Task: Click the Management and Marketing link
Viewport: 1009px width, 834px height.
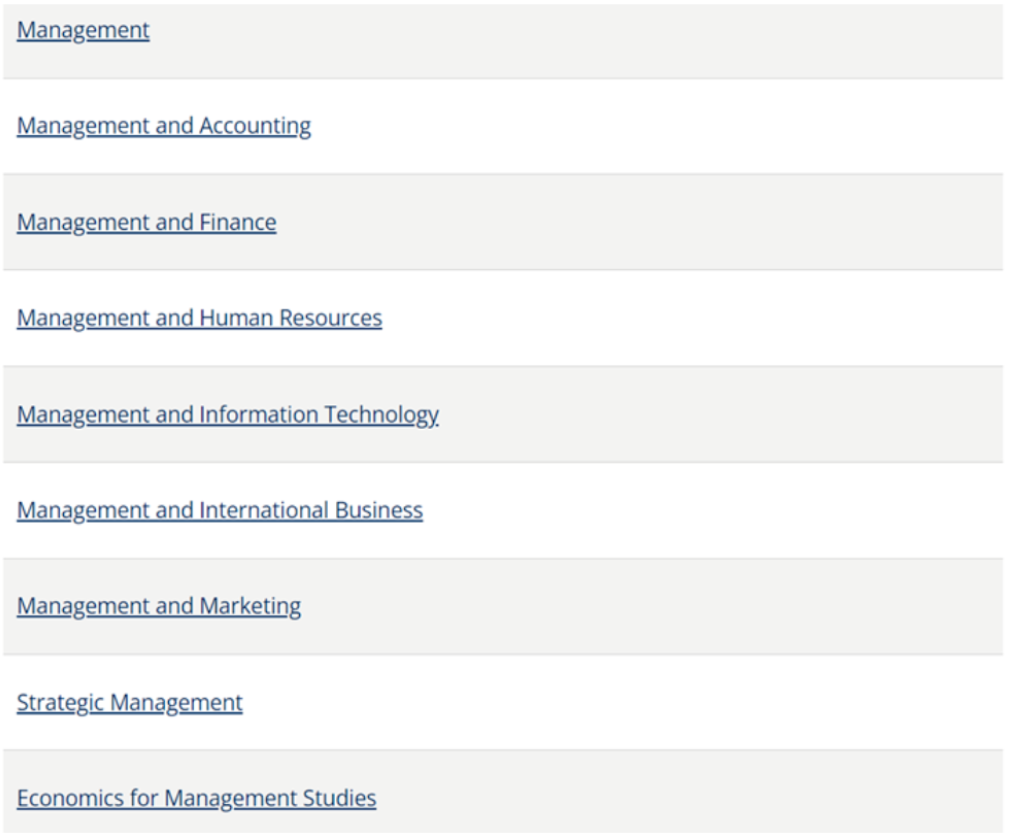Action: click(x=158, y=606)
